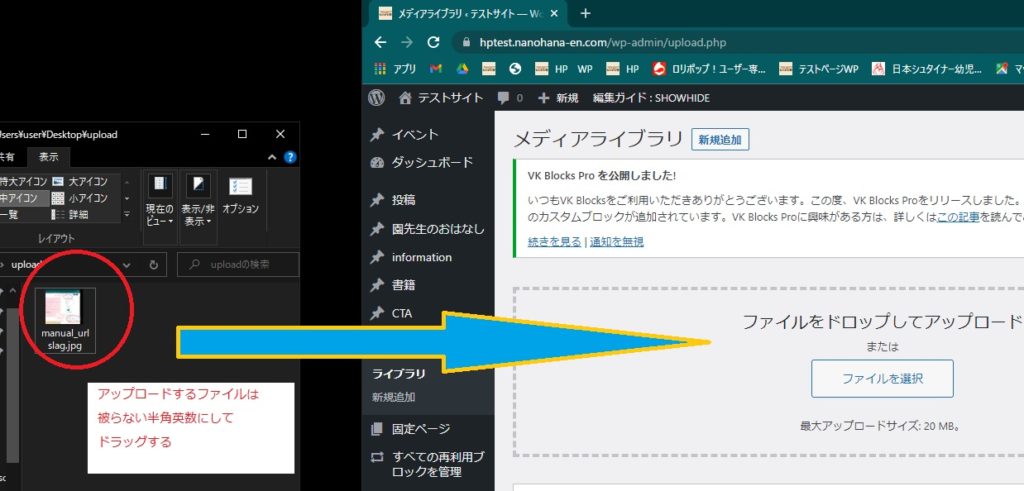Click the 新規追加 button beside メディアライブラリ
This screenshot has width=1024, height=491.
coord(720,140)
